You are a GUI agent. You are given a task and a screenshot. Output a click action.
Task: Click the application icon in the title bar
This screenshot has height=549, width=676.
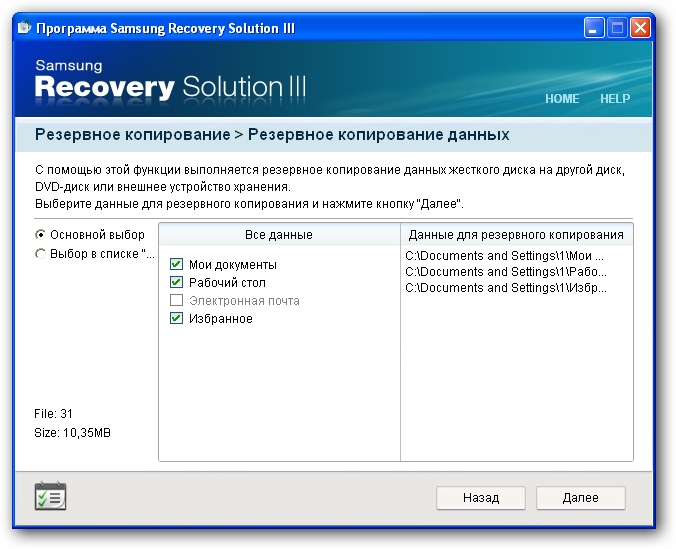pos(25,28)
